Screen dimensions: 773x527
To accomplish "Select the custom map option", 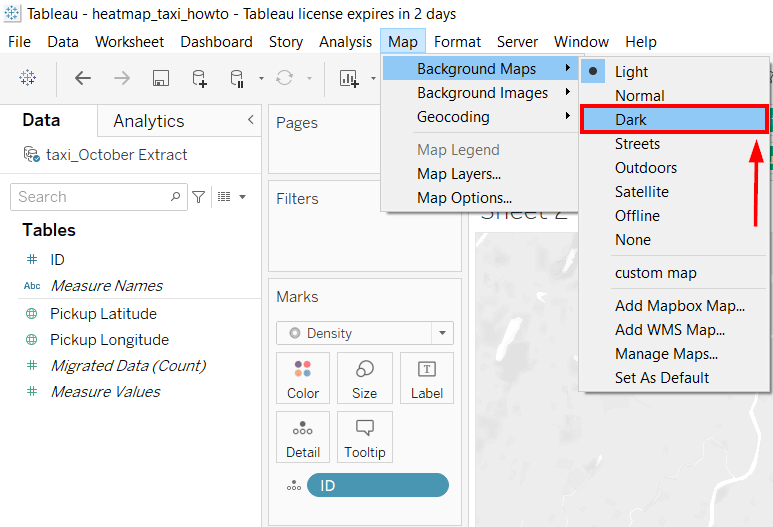I will pos(674,273).
